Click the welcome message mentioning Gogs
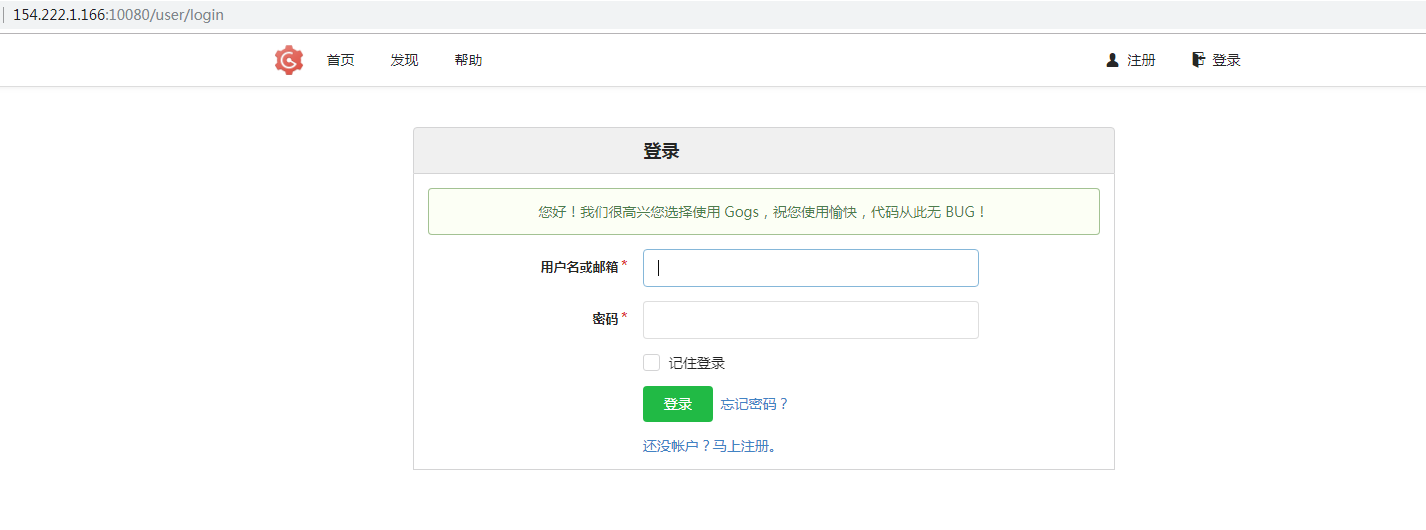 tap(763, 212)
